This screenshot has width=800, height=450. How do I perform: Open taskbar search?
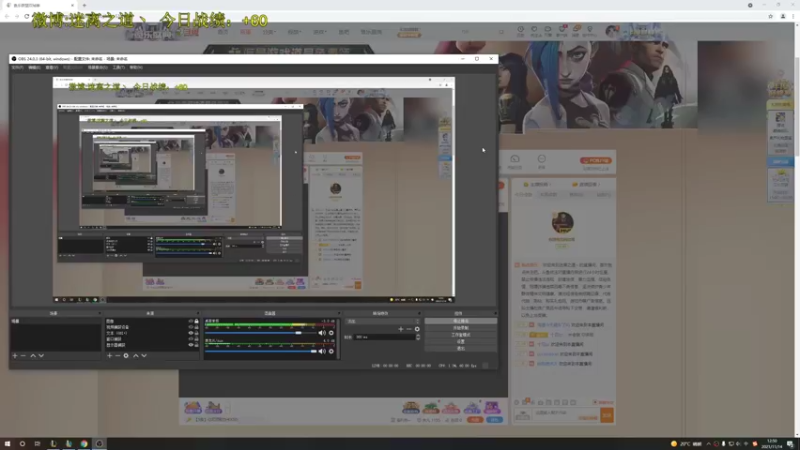(22, 444)
